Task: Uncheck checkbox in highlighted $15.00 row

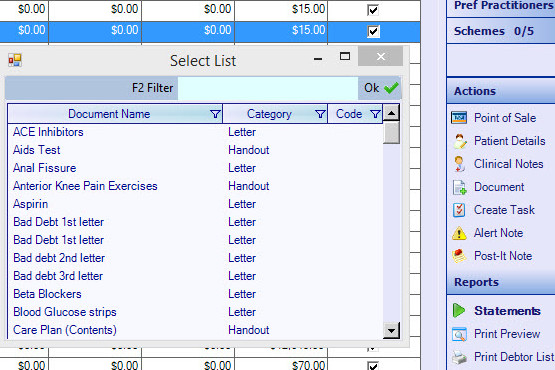Action: pyautogui.click(x=373, y=32)
